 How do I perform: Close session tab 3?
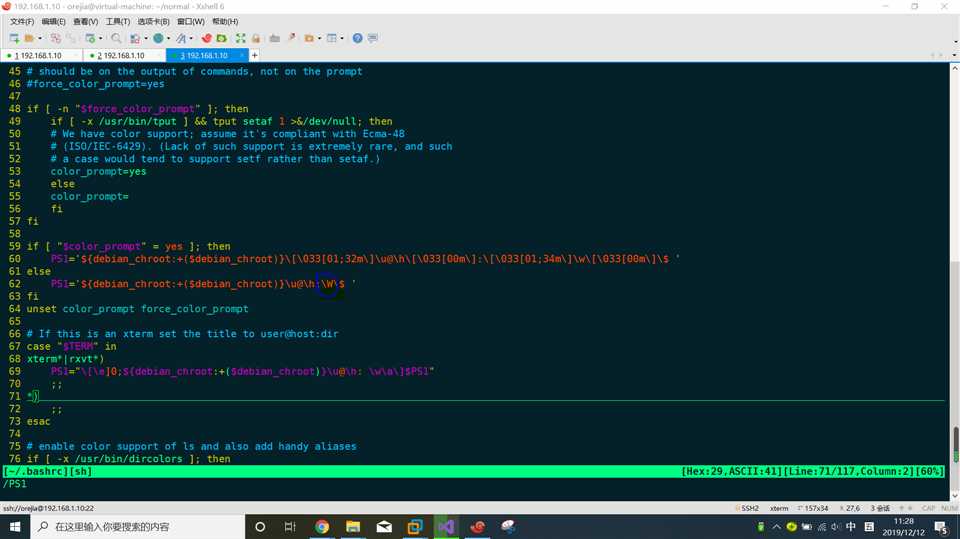242,55
